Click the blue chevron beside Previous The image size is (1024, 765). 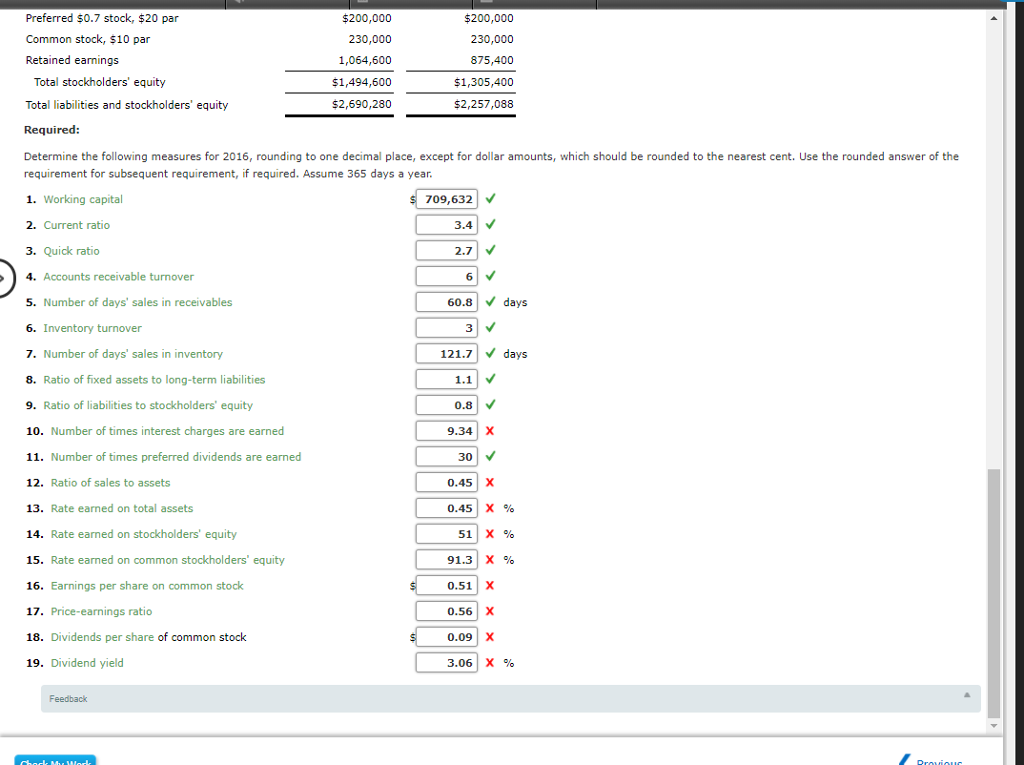click(x=906, y=758)
